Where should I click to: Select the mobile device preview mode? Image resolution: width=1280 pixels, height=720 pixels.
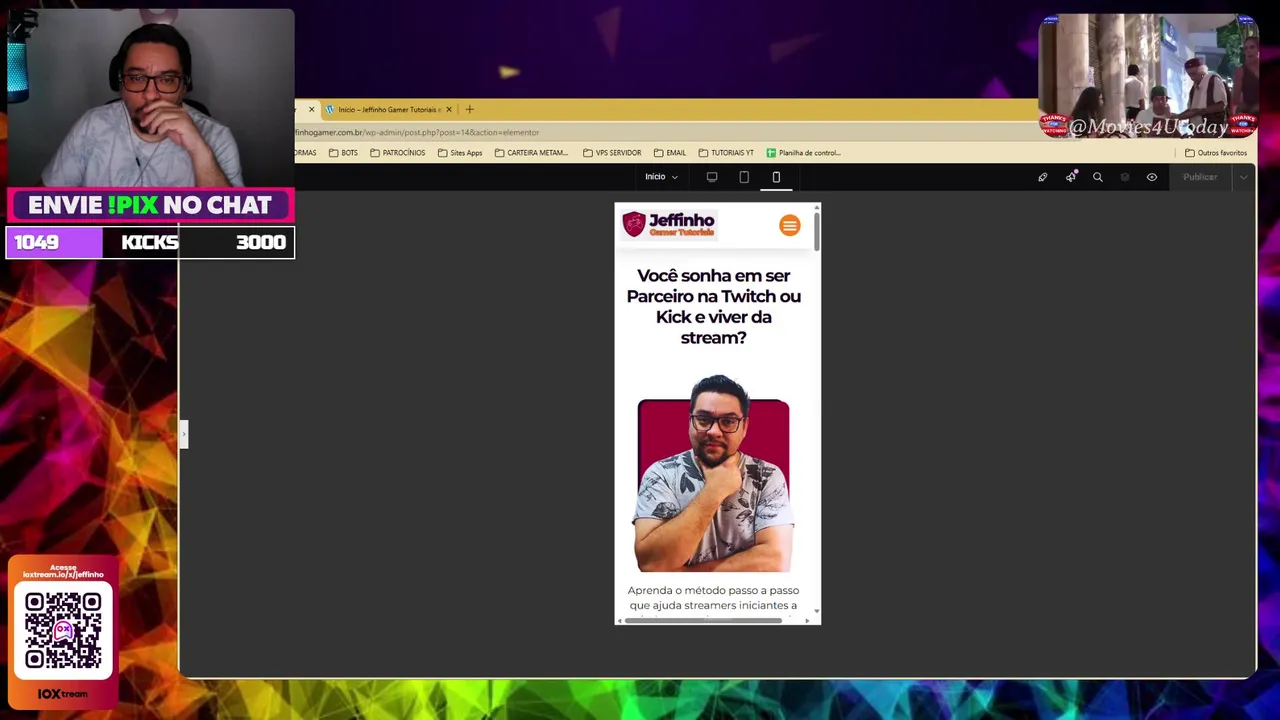(x=776, y=177)
